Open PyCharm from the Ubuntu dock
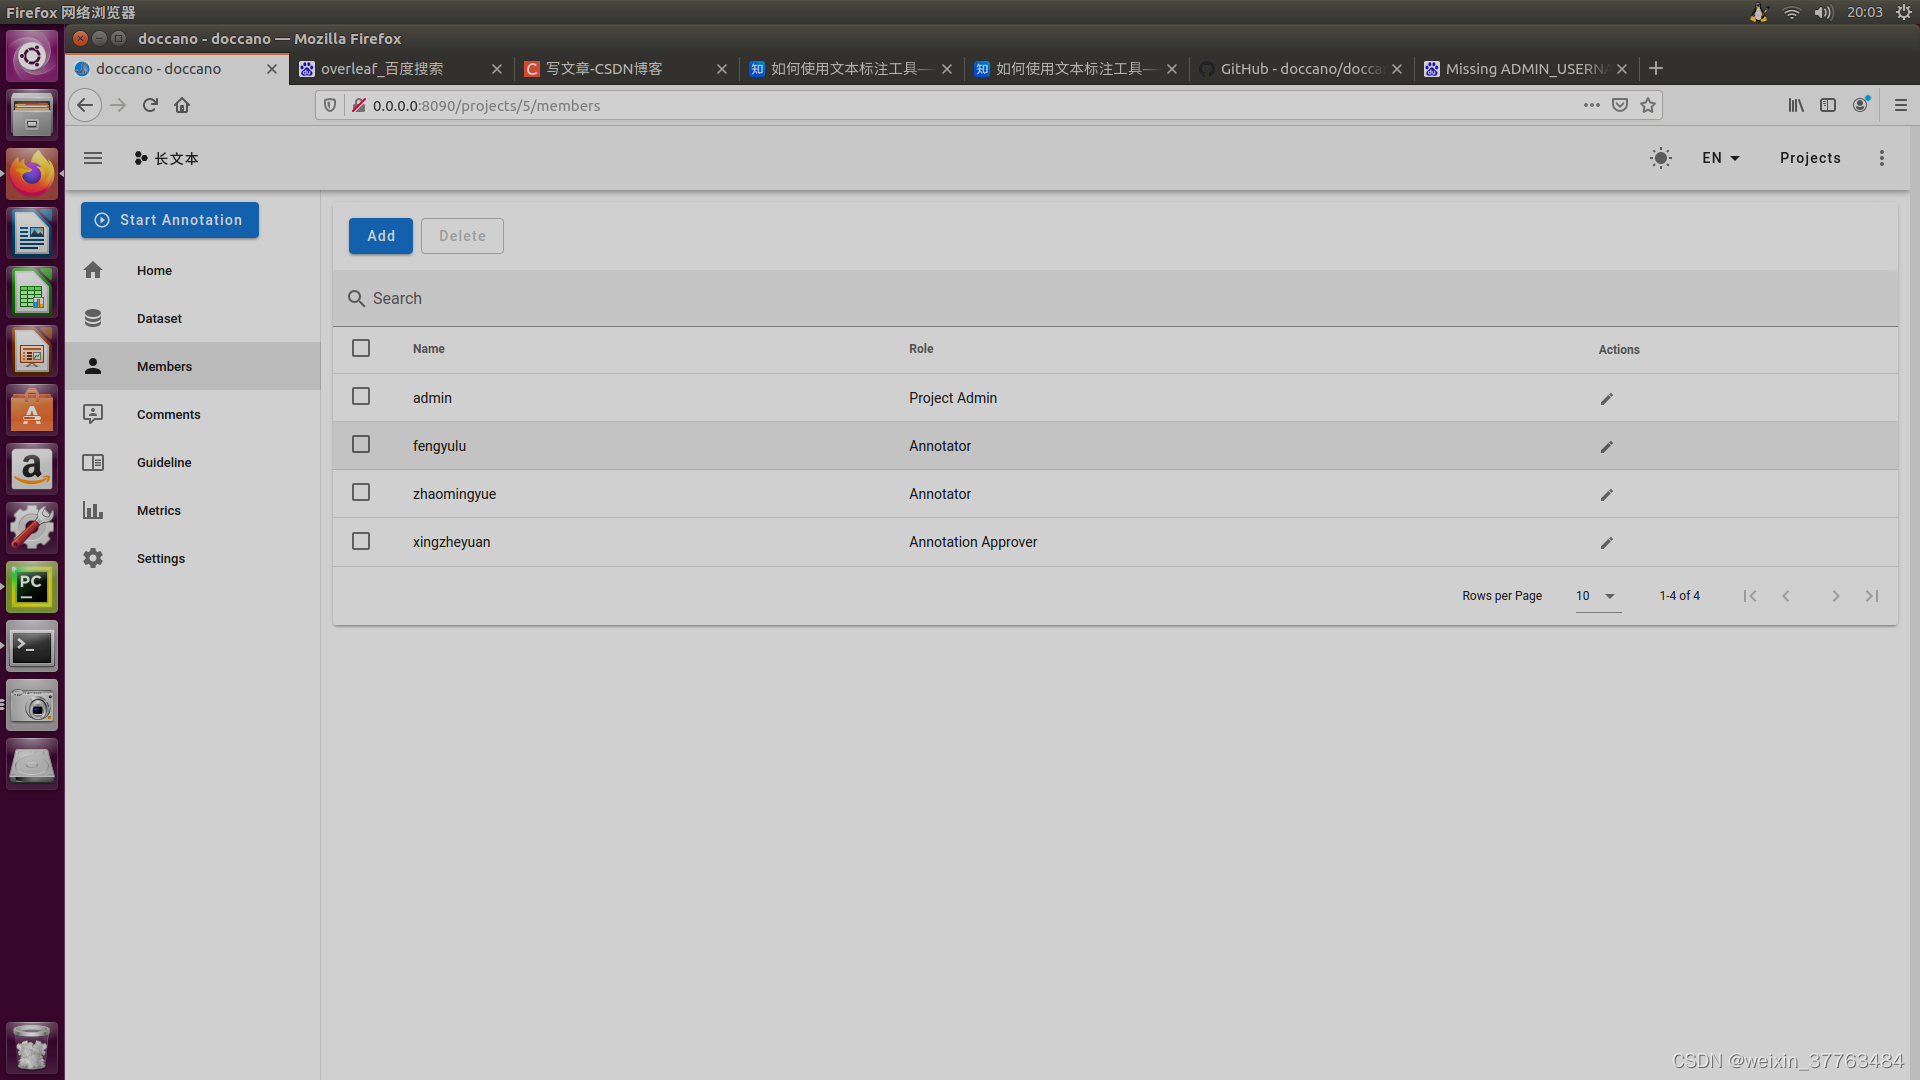The width and height of the screenshot is (1920, 1080). [x=32, y=587]
